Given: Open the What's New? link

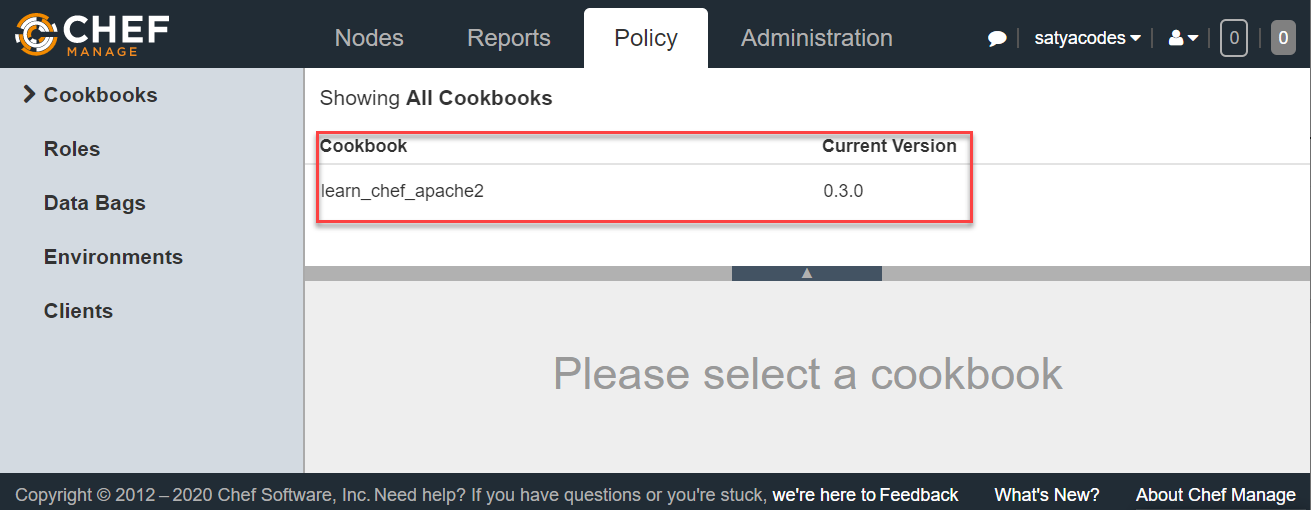Looking at the screenshot, I should (1047, 495).
